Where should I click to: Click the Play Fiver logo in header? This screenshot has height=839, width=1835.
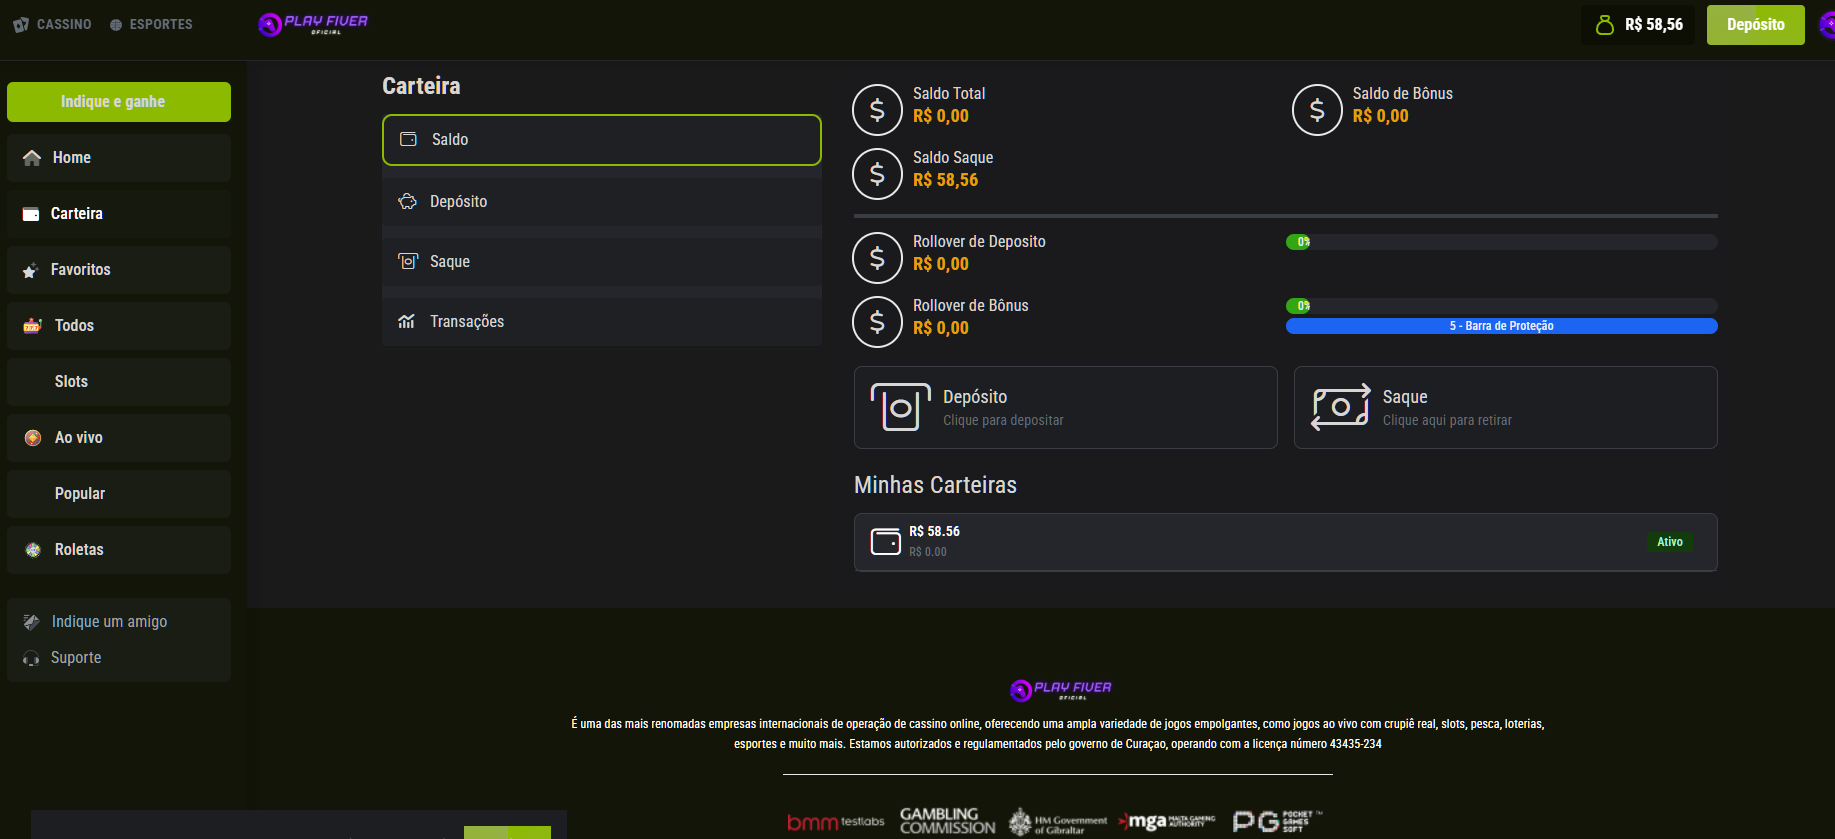pos(313,24)
